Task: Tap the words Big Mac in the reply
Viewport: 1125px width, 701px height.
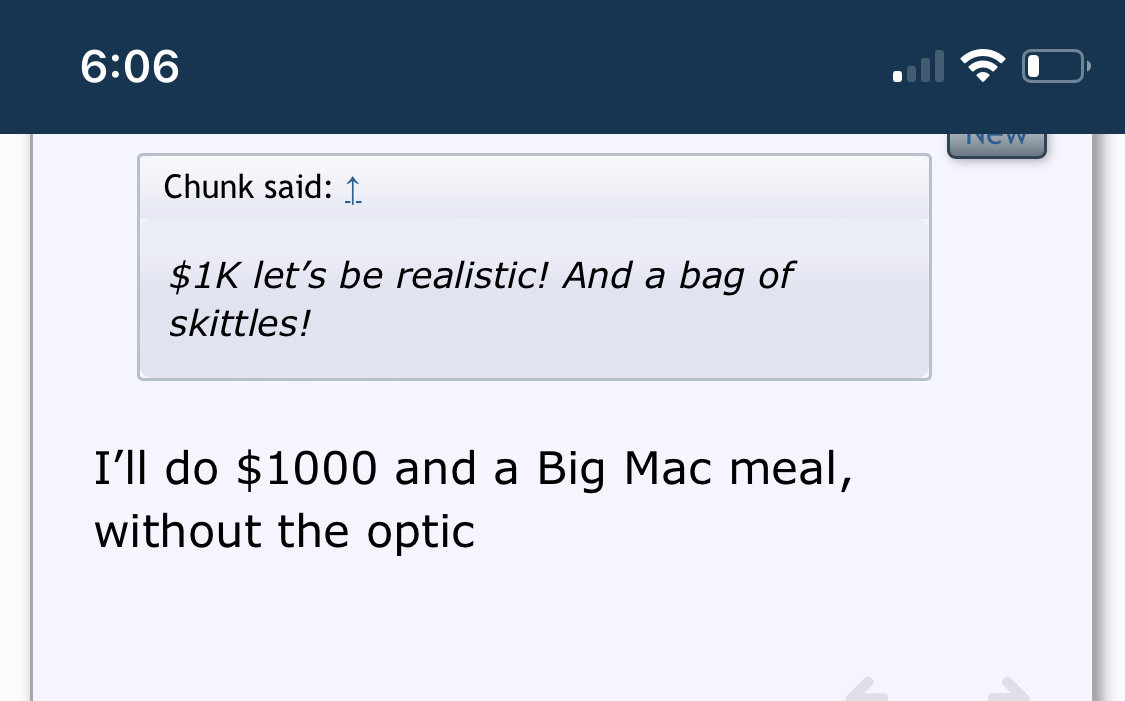Action: tap(624, 469)
